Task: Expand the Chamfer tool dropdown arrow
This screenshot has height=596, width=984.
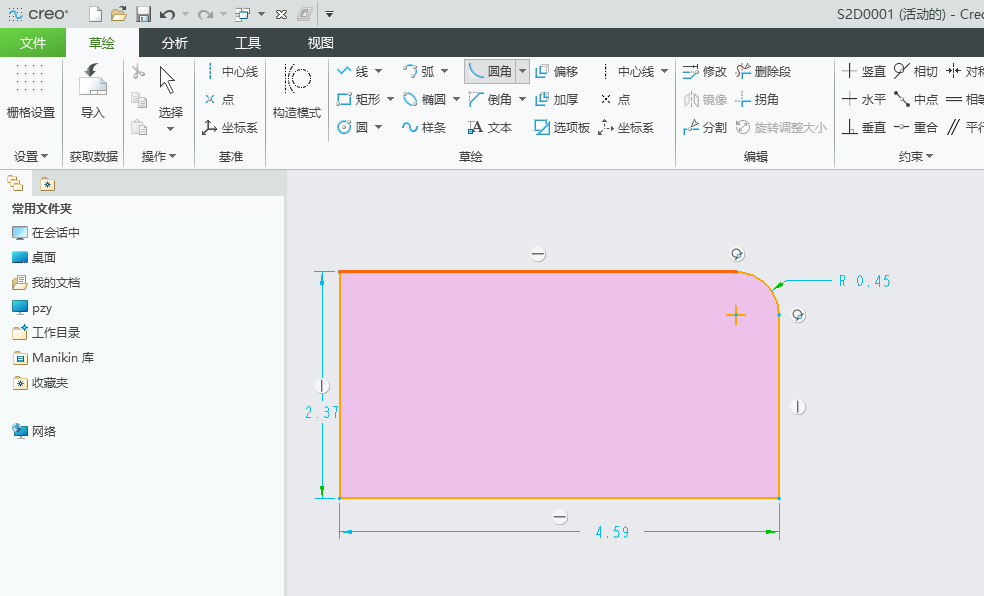Action: (522, 99)
